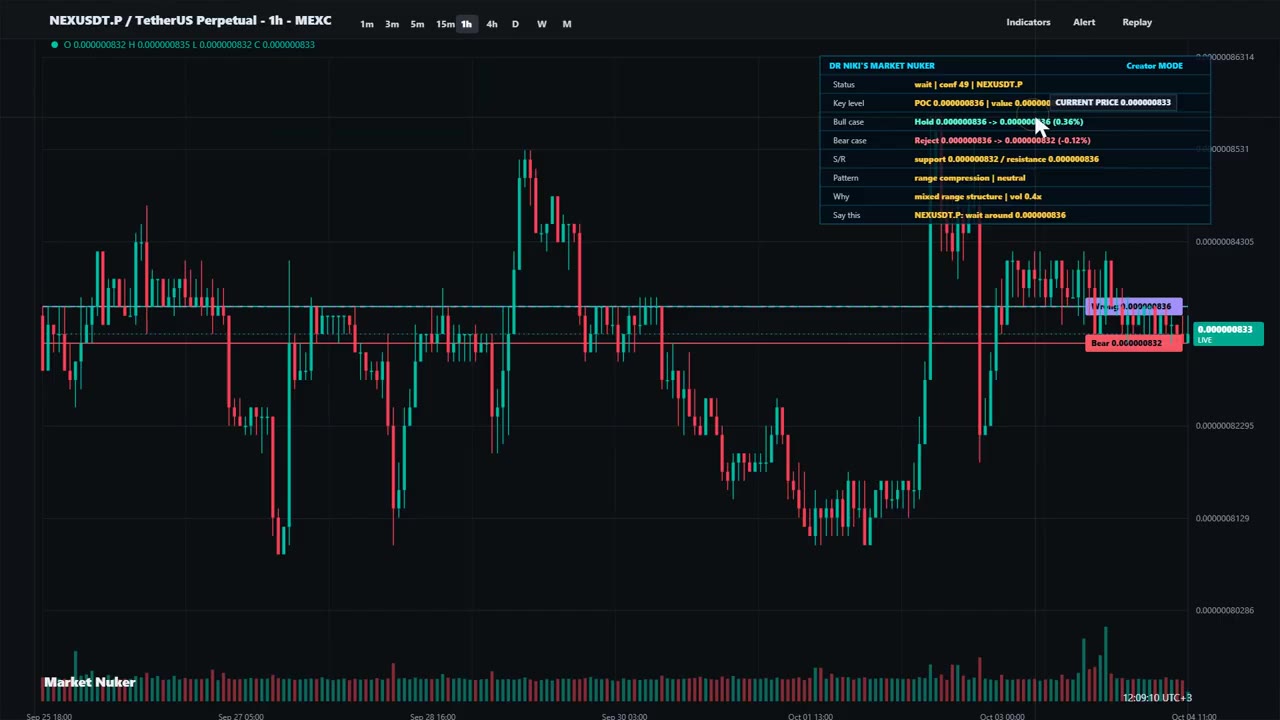The width and height of the screenshot is (1280, 720).
Task: Click the 0.00000084305 price axis label
Action: coord(1224,242)
